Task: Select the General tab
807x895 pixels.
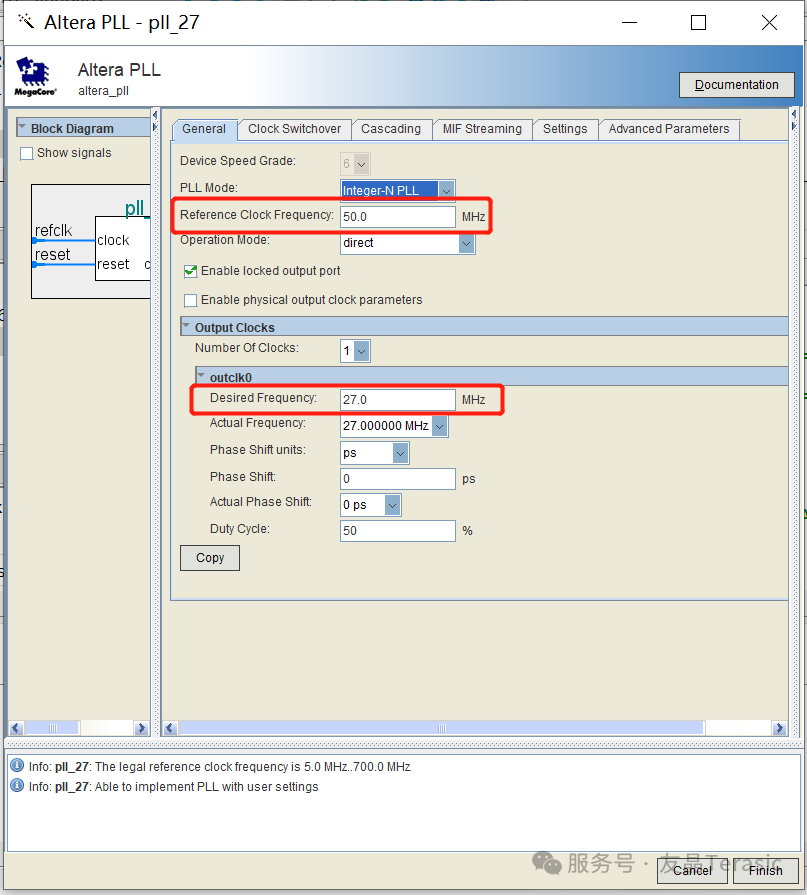Action: pyautogui.click(x=204, y=129)
